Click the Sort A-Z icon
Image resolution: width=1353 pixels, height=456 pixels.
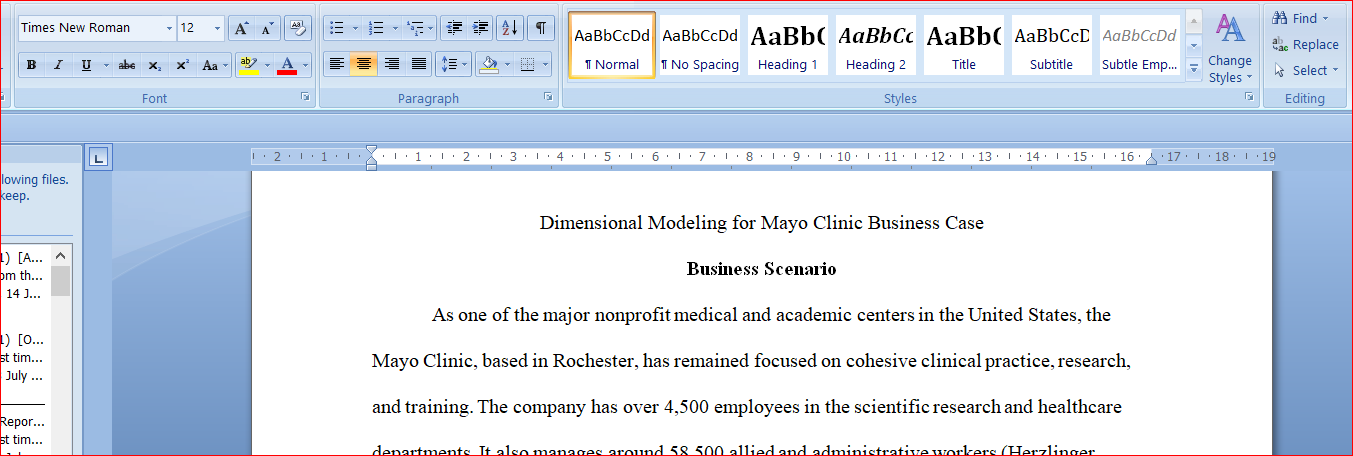click(510, 28)
